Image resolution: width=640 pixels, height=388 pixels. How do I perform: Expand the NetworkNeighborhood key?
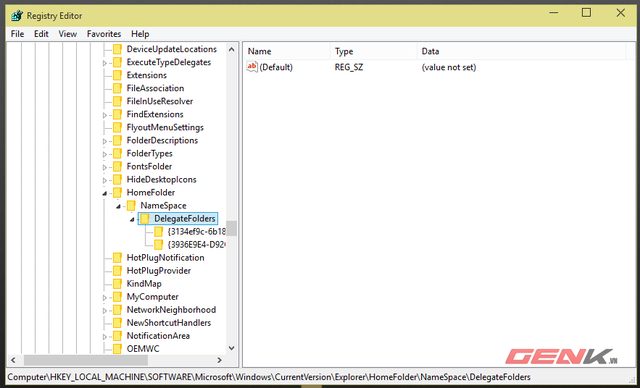104,311
